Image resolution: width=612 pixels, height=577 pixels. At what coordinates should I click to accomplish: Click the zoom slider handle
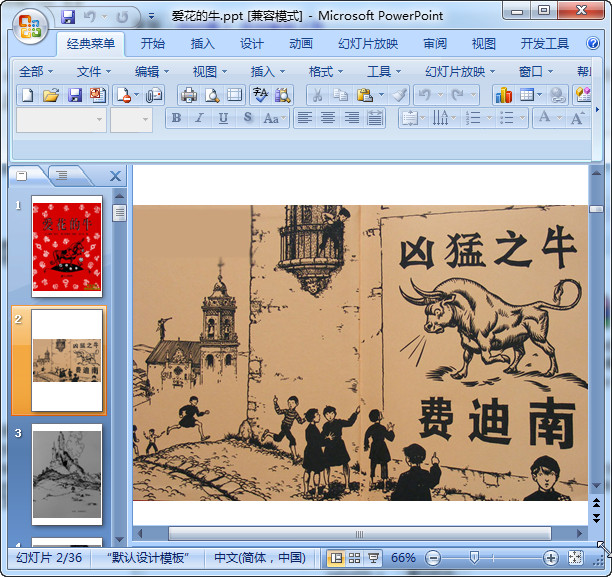pos(474,558)
